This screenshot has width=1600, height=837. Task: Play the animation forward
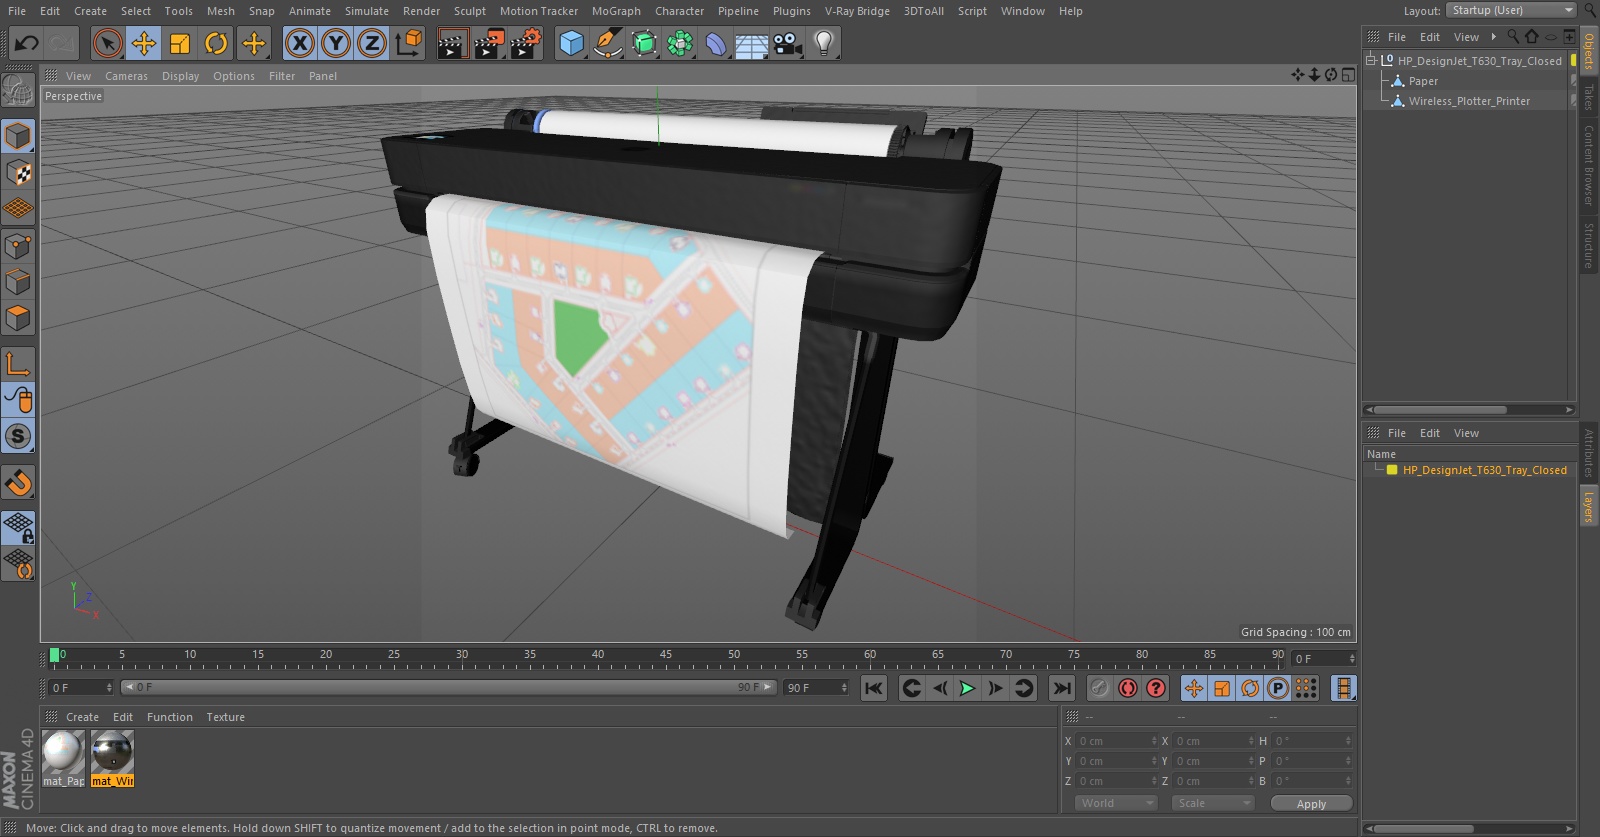967,688
